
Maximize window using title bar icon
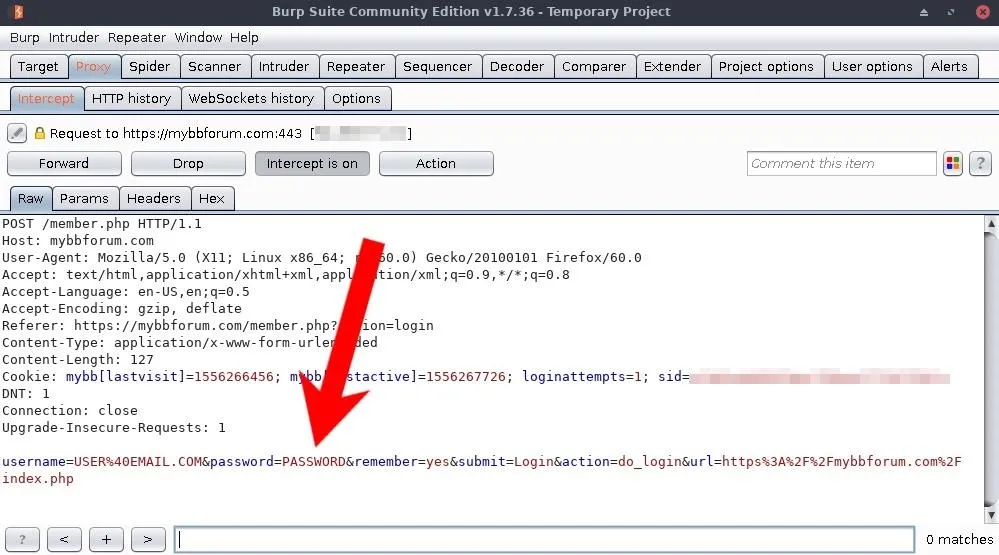951,12
